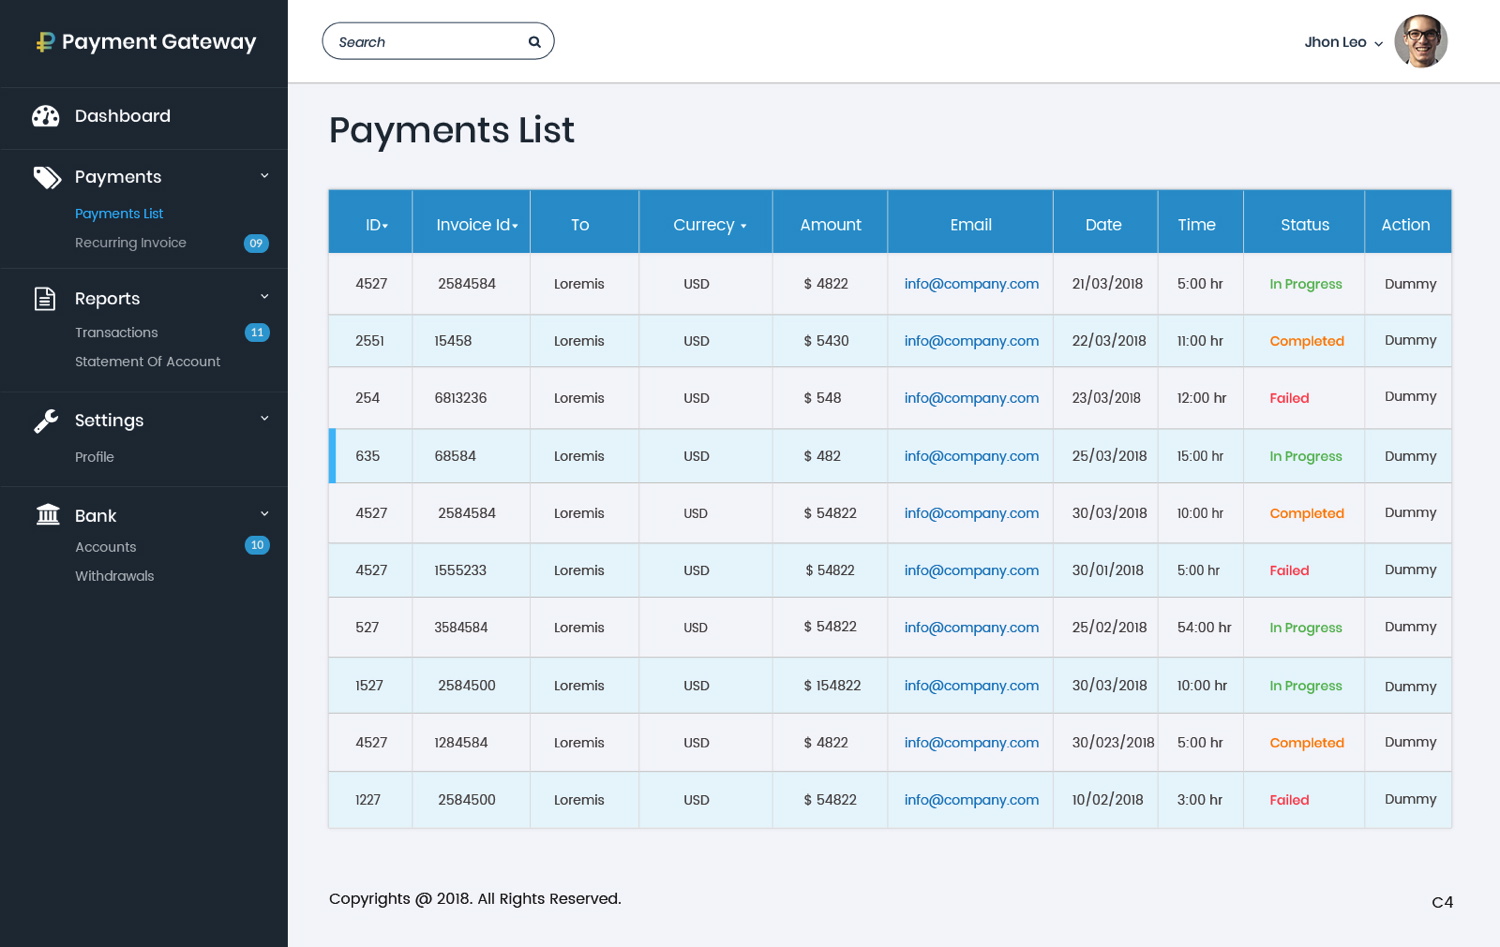The height and width of the screenshot is (947, 1500).
Task: Click the Bank building icon
Action: click(47, 515)
